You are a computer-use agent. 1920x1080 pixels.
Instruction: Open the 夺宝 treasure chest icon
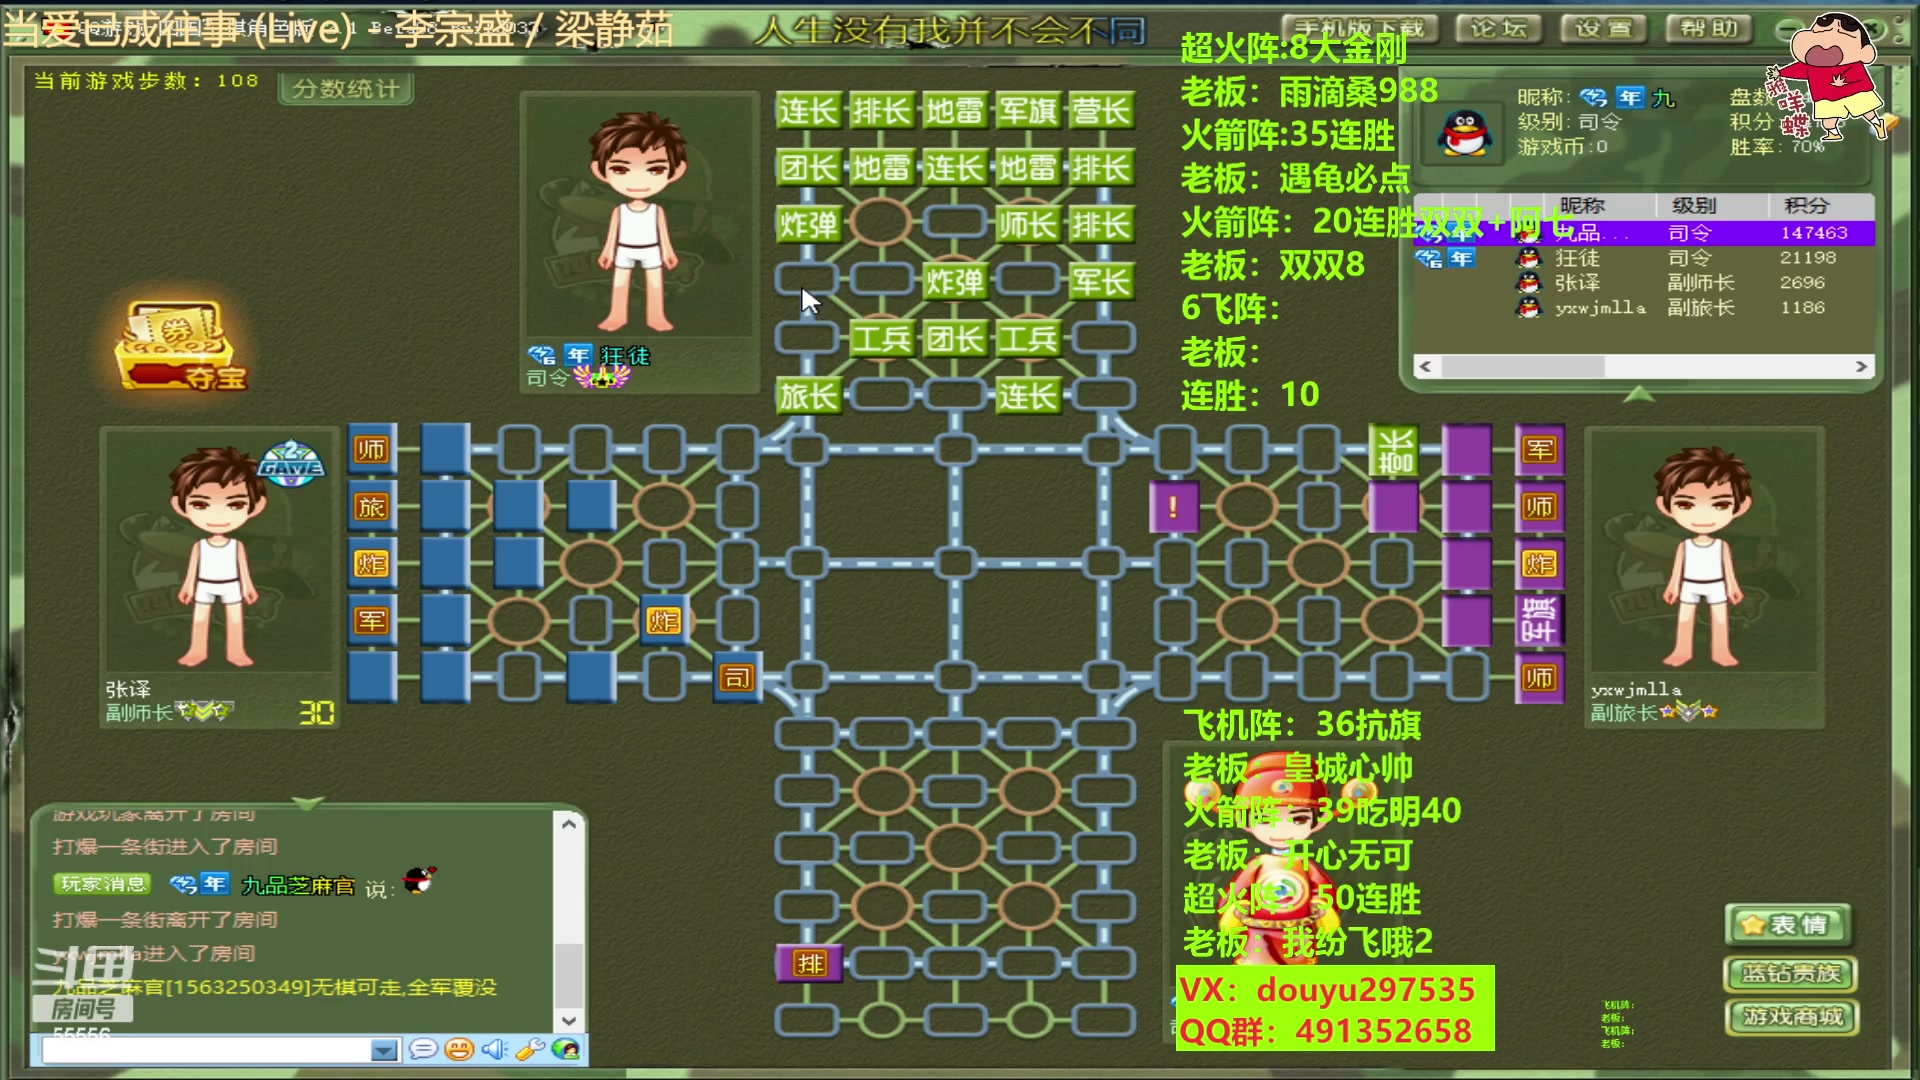pyautogui.click(x=180, y=346)
